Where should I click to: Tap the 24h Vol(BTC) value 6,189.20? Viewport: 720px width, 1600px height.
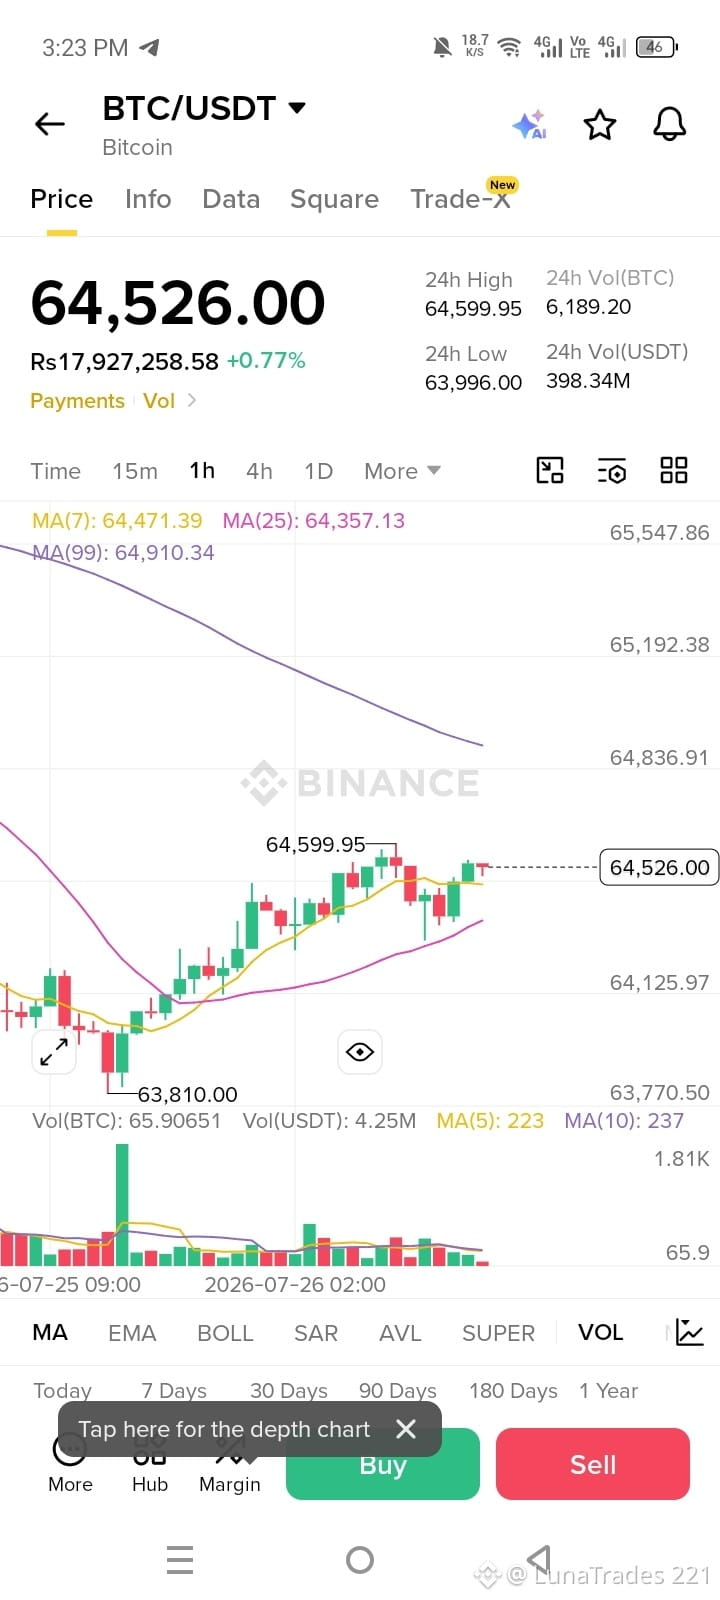click(588, 307)
